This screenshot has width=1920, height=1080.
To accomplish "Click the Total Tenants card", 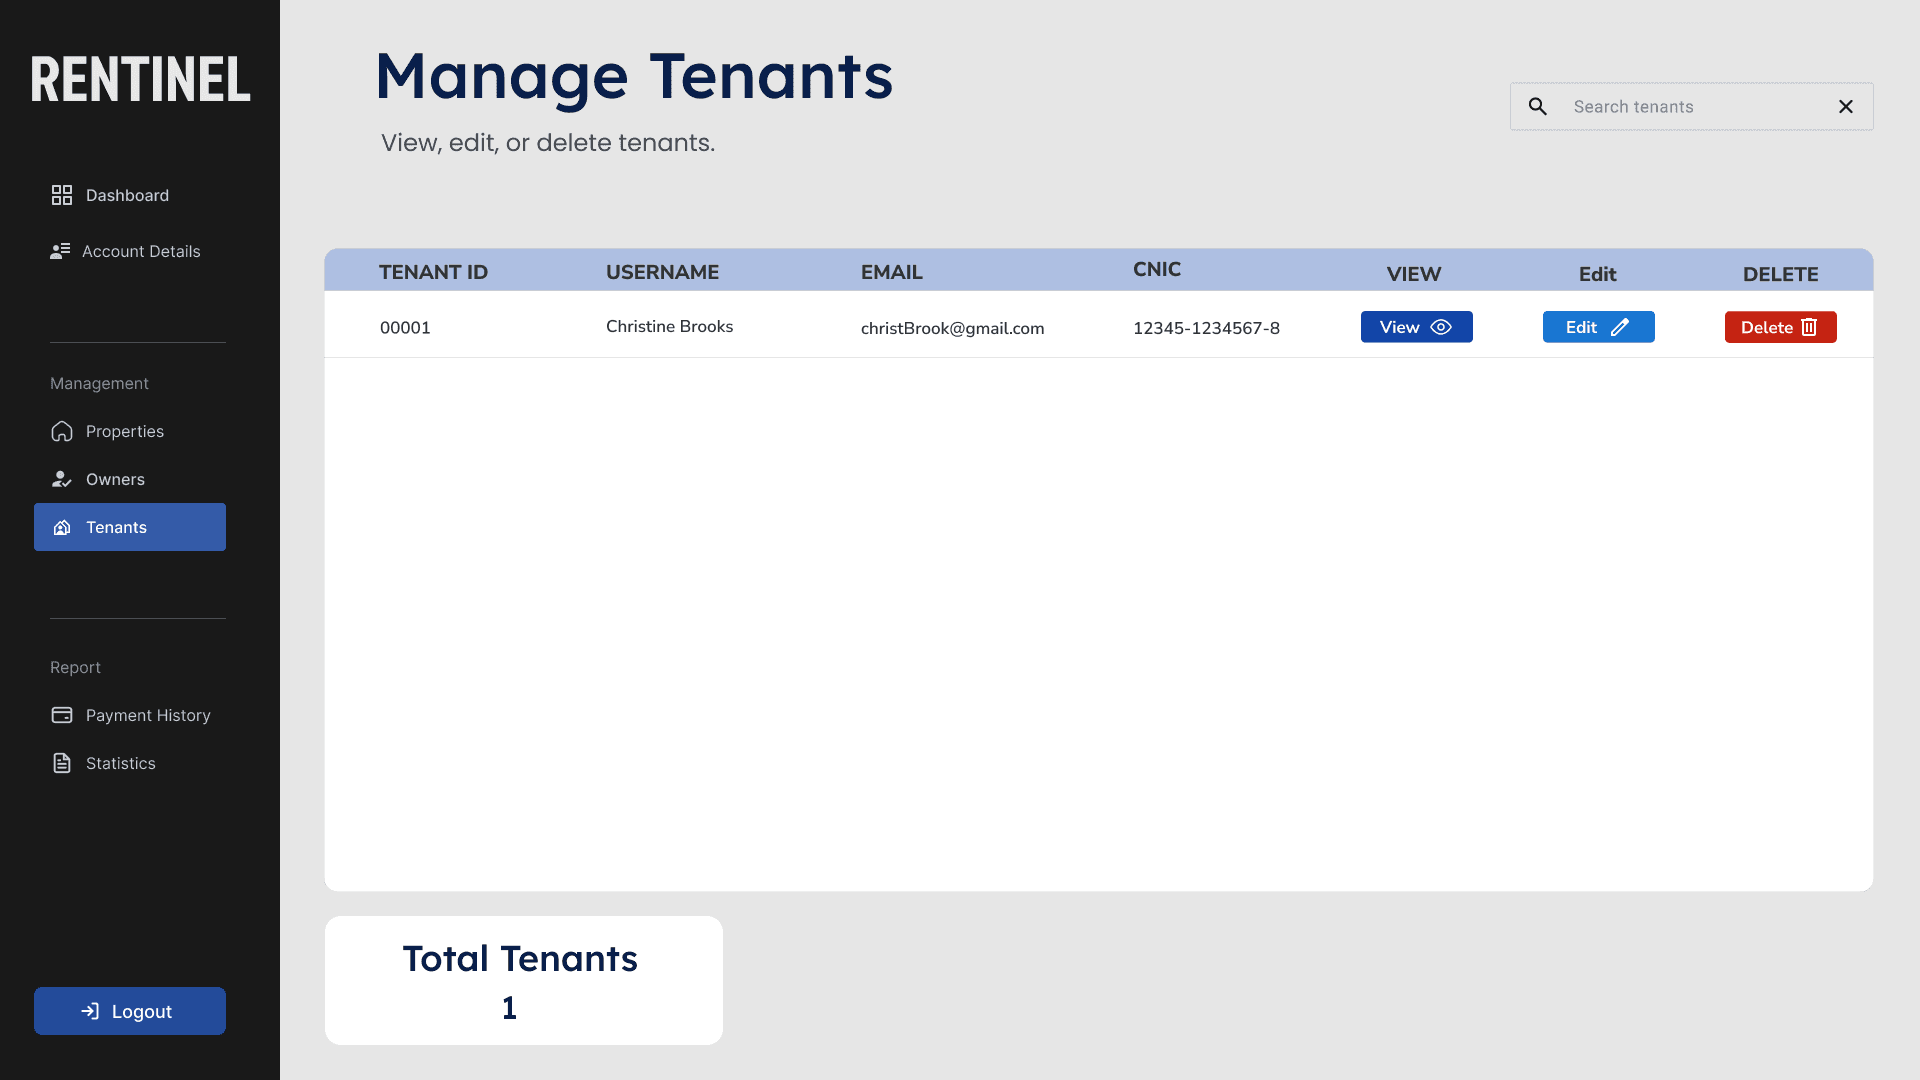I will [523, 980].
